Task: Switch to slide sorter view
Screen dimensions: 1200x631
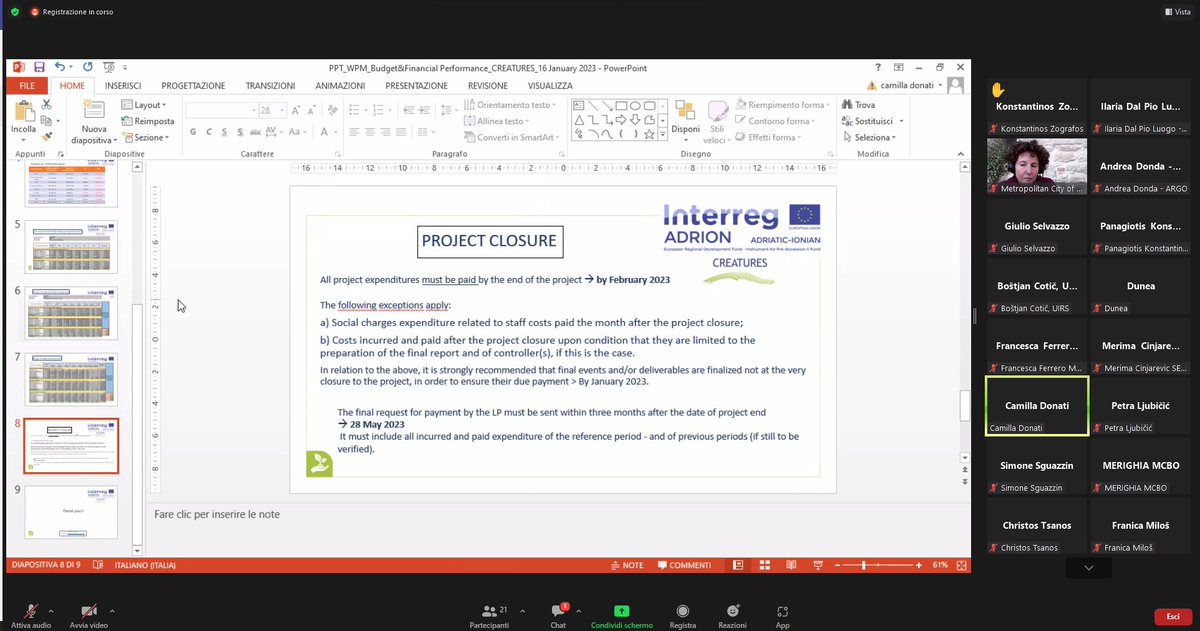Action: (x=765, y=565)
